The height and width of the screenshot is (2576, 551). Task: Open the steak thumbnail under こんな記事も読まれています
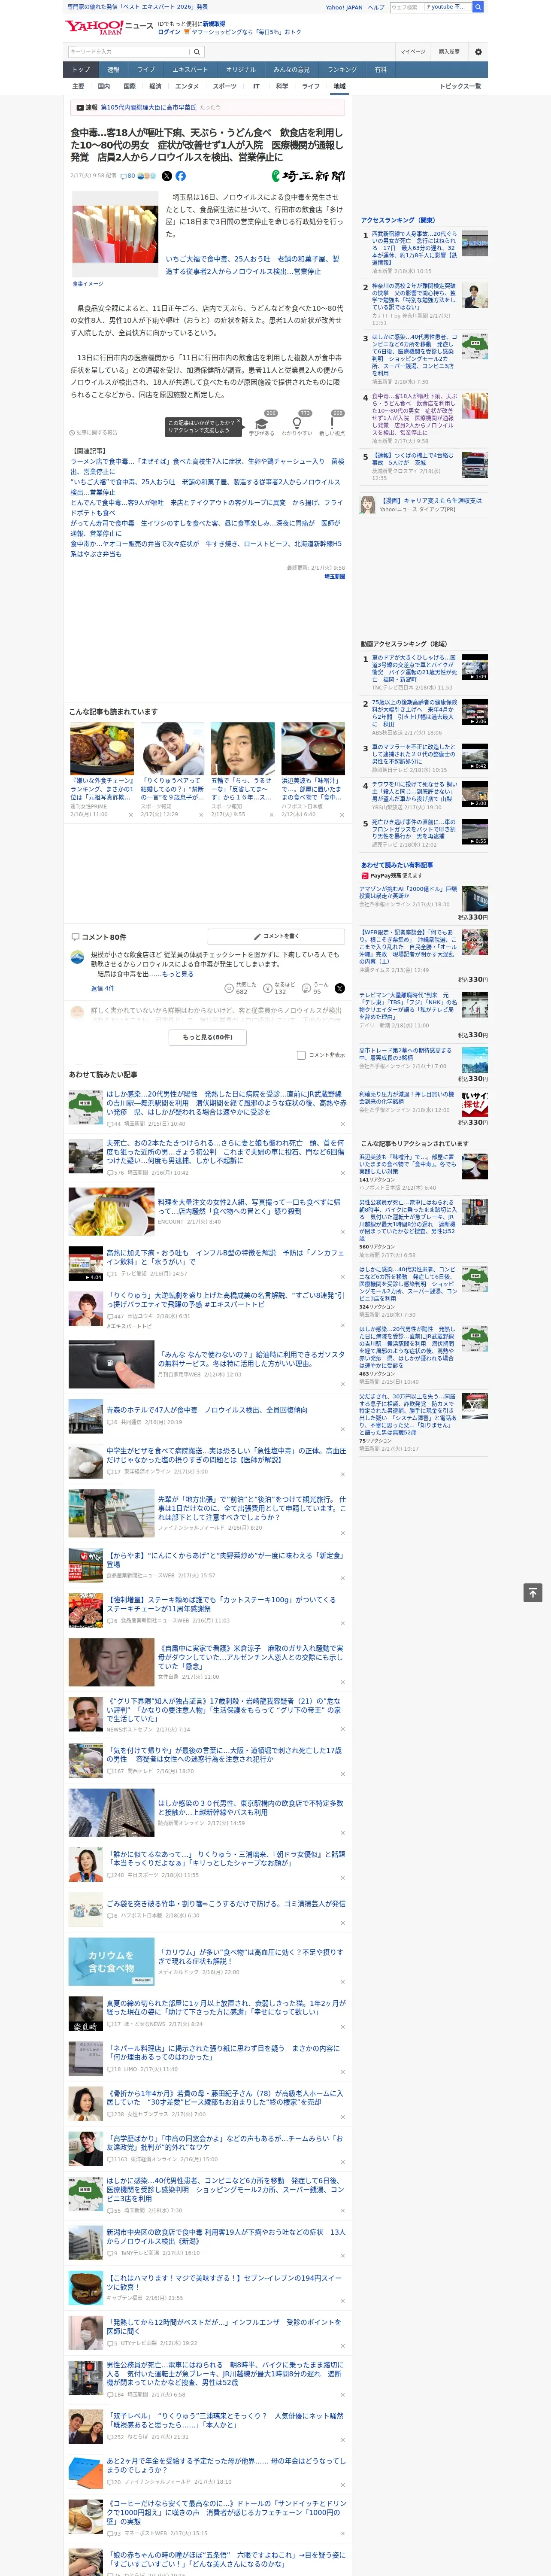click(102, 748)
